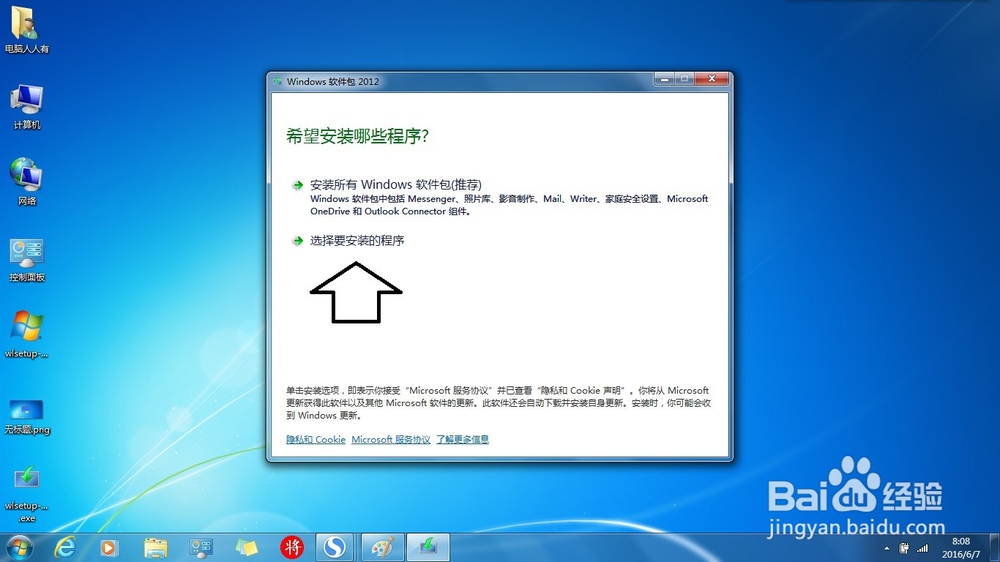Select the wlsetup Windows-logo desktop icon
The height and width of the screenshot is (562, 1000).
pyautogui.click(x=26, y=334)
